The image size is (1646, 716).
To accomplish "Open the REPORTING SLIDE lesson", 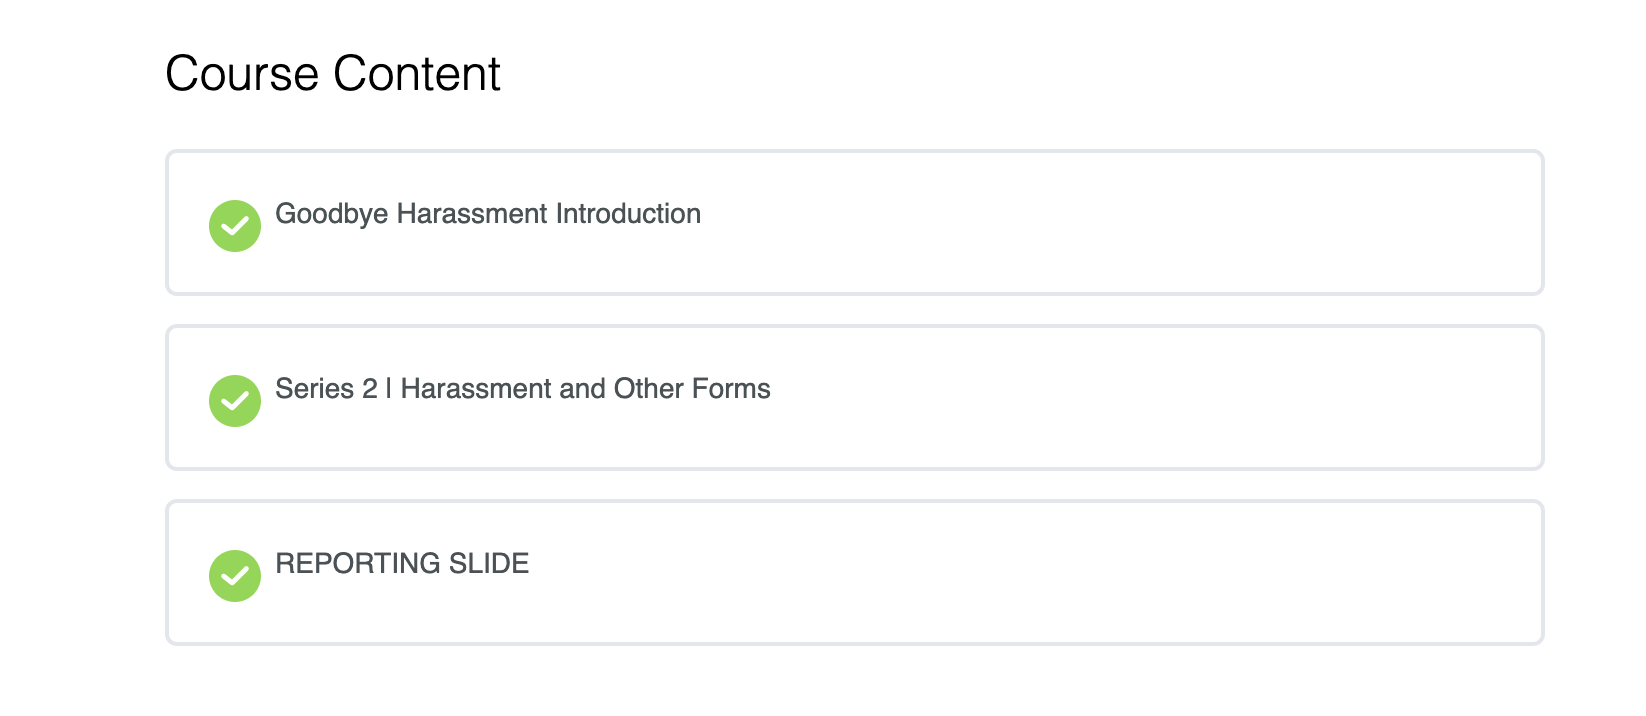I will (402, 564).
